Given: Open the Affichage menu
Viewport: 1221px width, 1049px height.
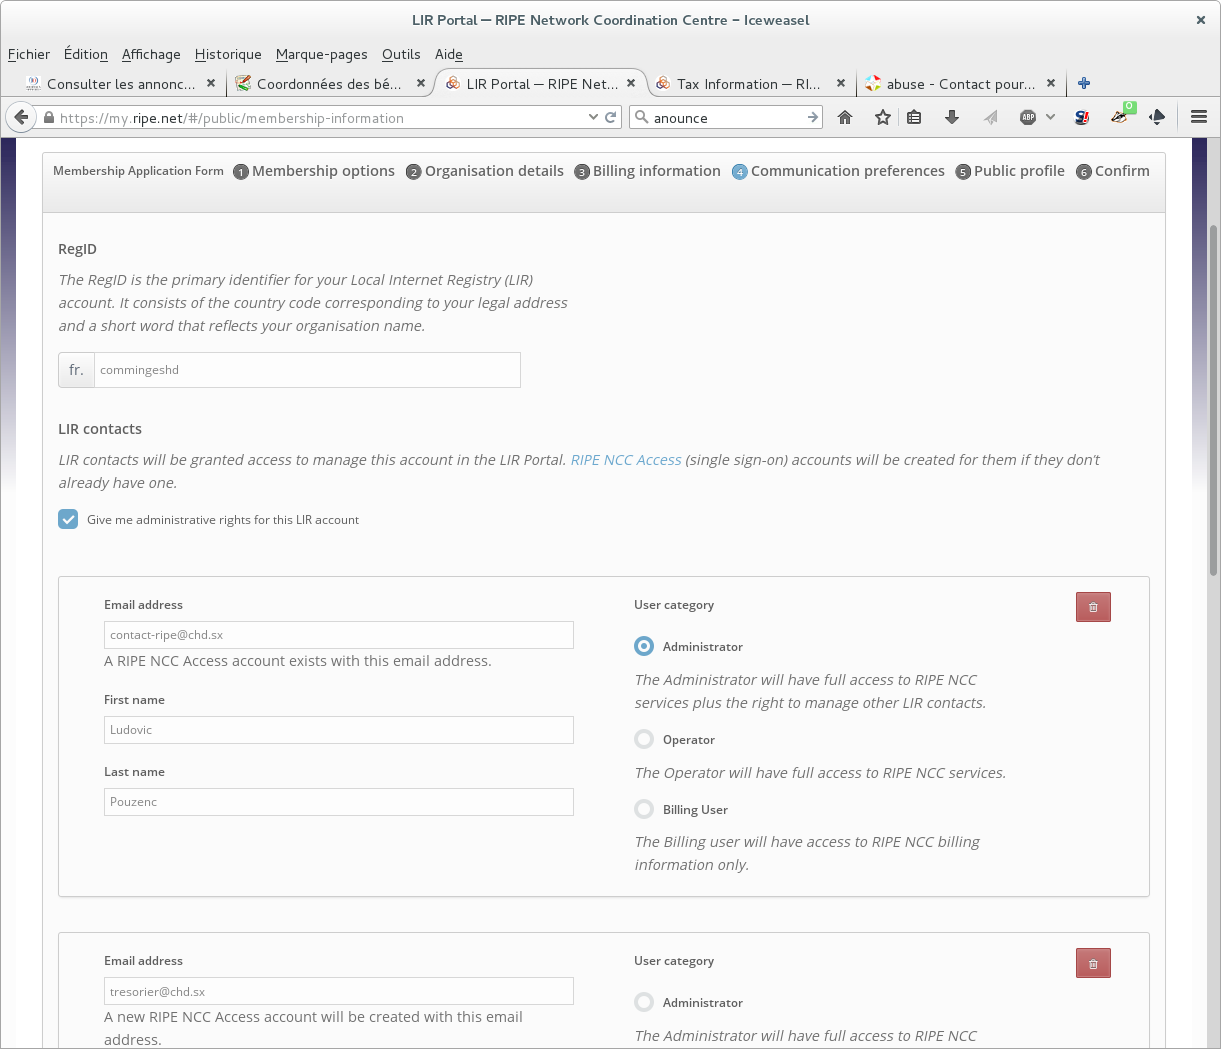Looking at the screenshot, I should pos(151,54).
